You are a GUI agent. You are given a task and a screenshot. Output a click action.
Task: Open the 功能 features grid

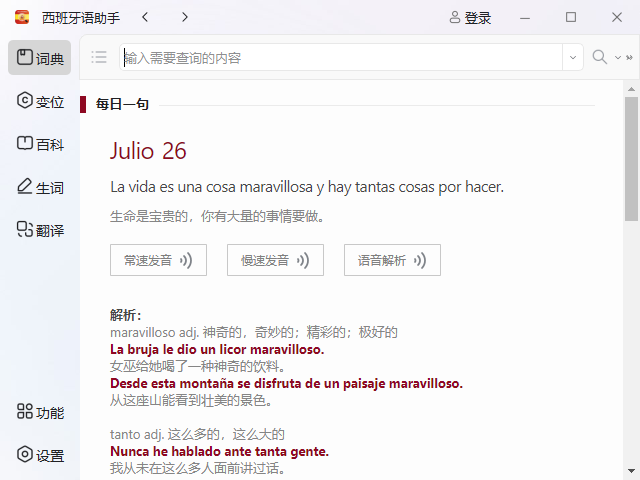pyautogui.click(x=40, y=412)
